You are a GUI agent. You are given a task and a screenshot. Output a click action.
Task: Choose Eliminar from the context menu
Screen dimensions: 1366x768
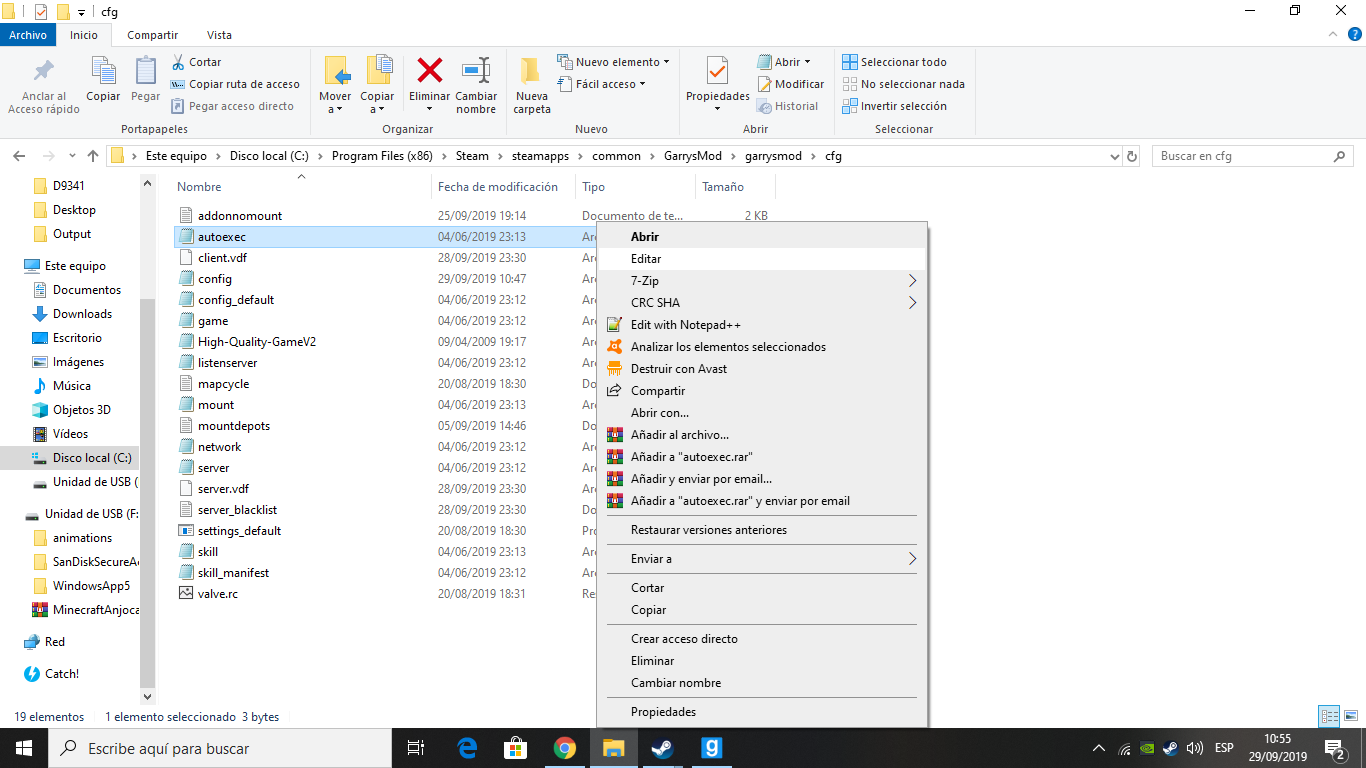pyautogui.click(x=762, y=661)
